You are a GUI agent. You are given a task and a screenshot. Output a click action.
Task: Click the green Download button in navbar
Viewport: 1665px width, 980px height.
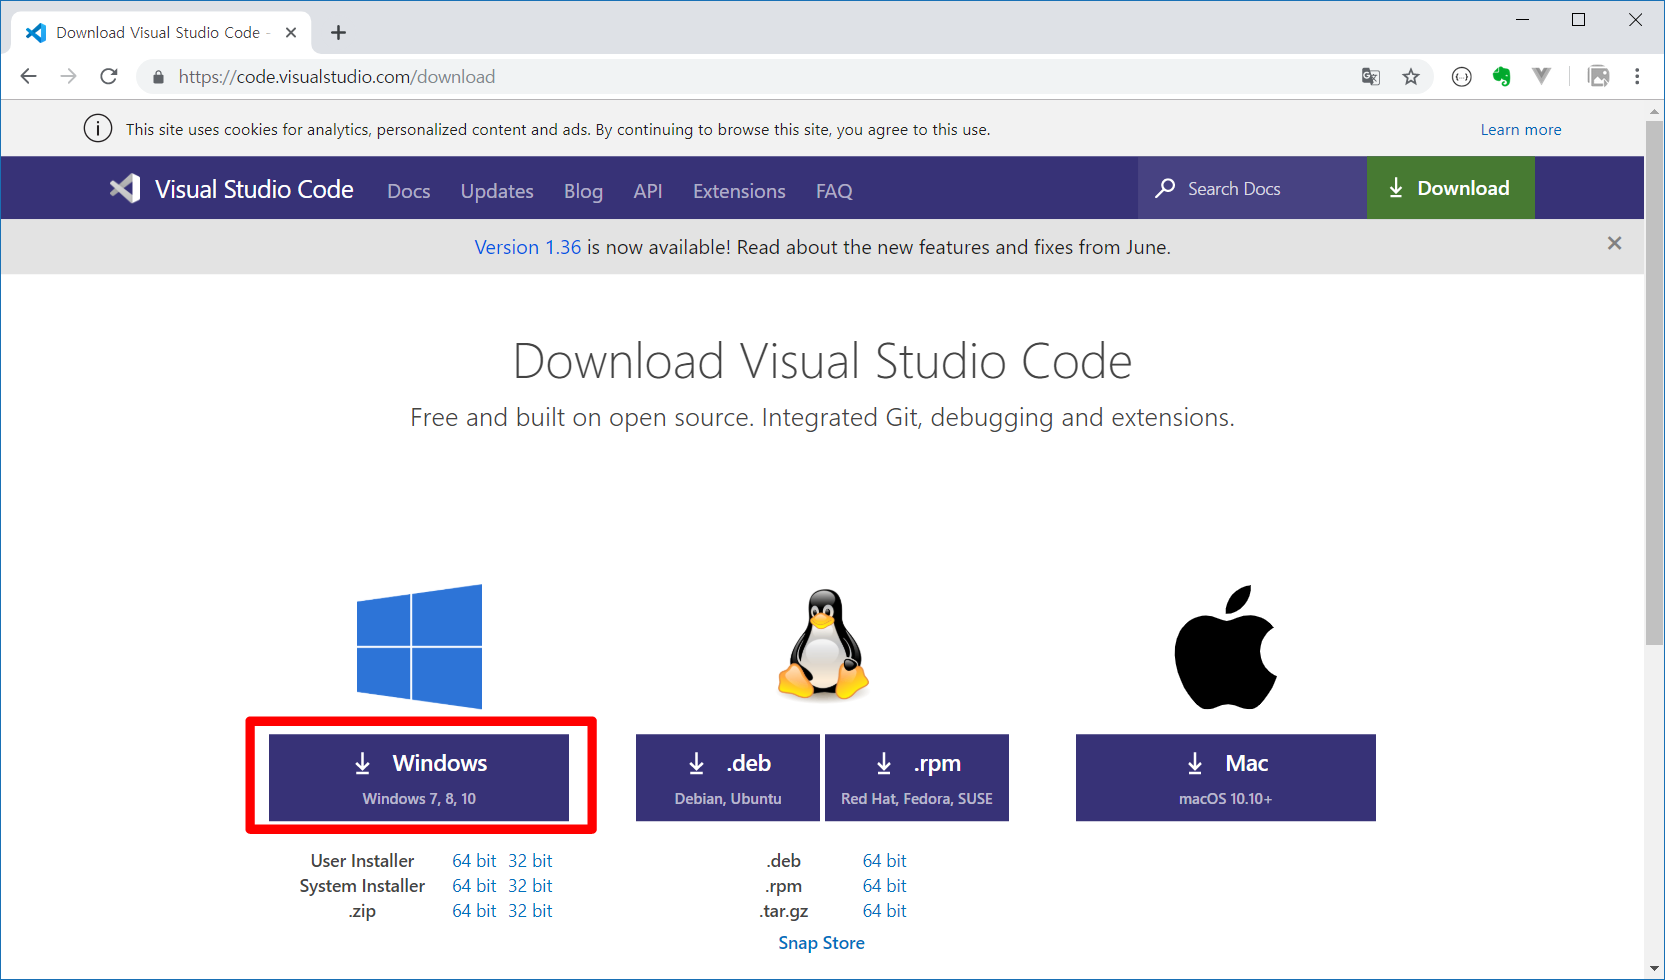[1451, 188]
